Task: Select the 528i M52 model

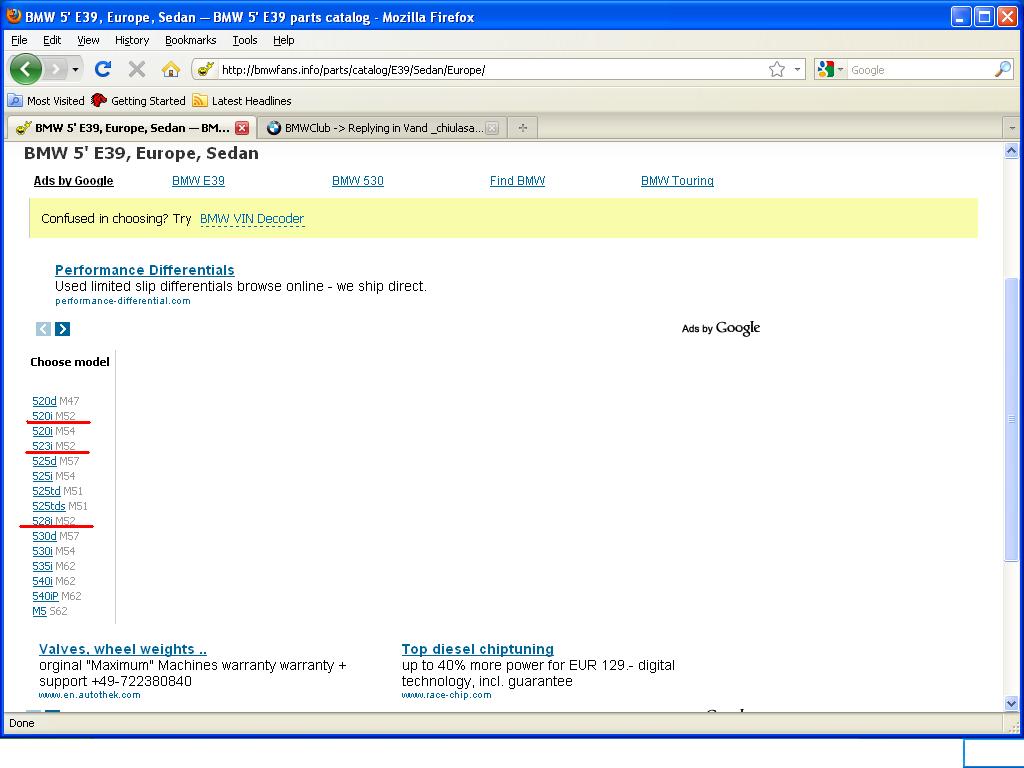Action: [42, 521]
